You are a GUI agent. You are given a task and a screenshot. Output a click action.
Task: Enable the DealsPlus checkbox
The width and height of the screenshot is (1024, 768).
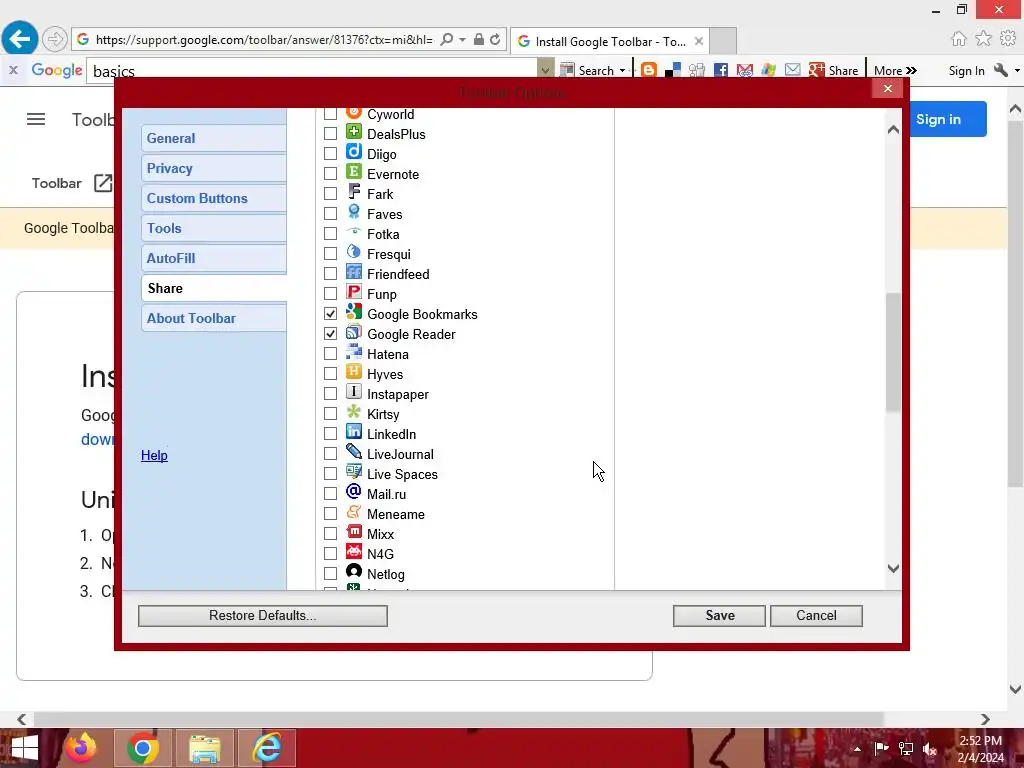click(330, 134)
